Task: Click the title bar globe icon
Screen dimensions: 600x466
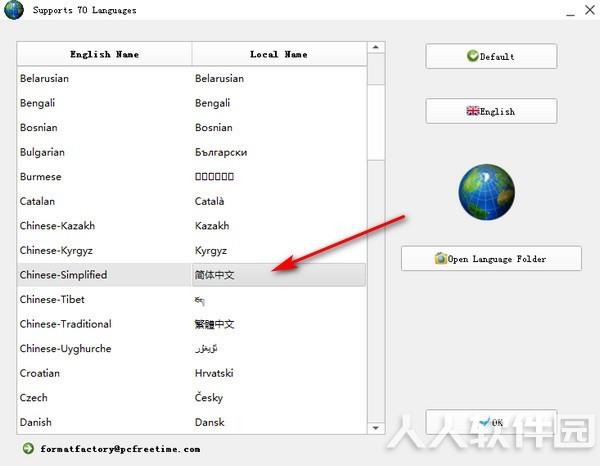Action: click(14, 10)
